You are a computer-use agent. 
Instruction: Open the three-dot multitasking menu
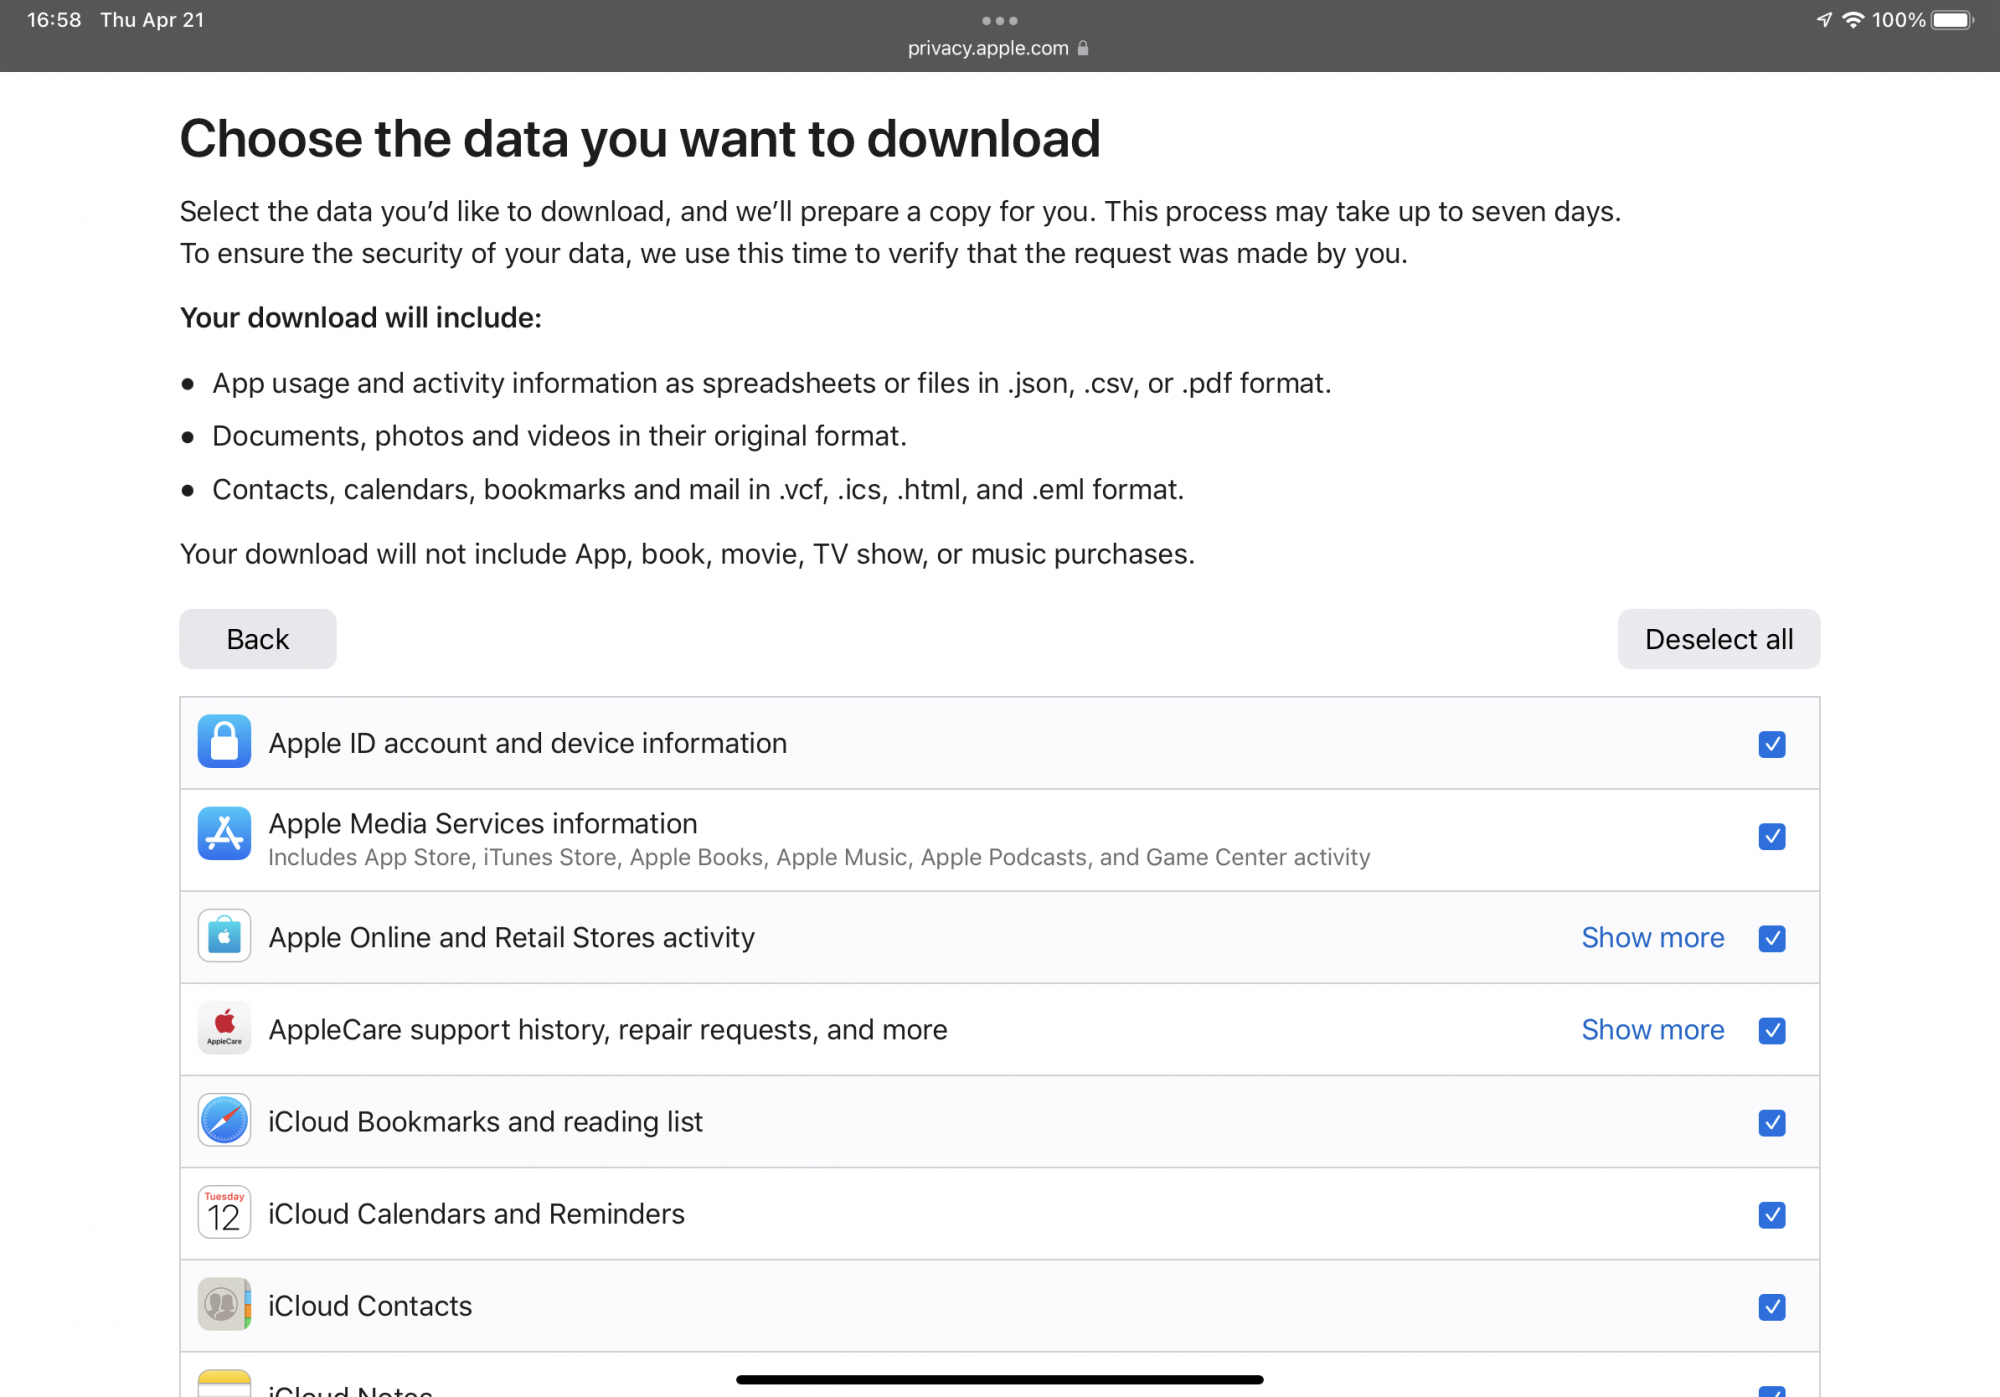999,20
